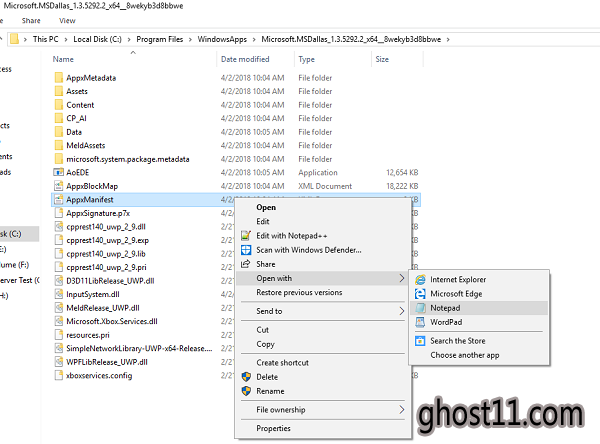Click the AppxManifest file icon
The image size is (600, 444).
tap(59, 199)
